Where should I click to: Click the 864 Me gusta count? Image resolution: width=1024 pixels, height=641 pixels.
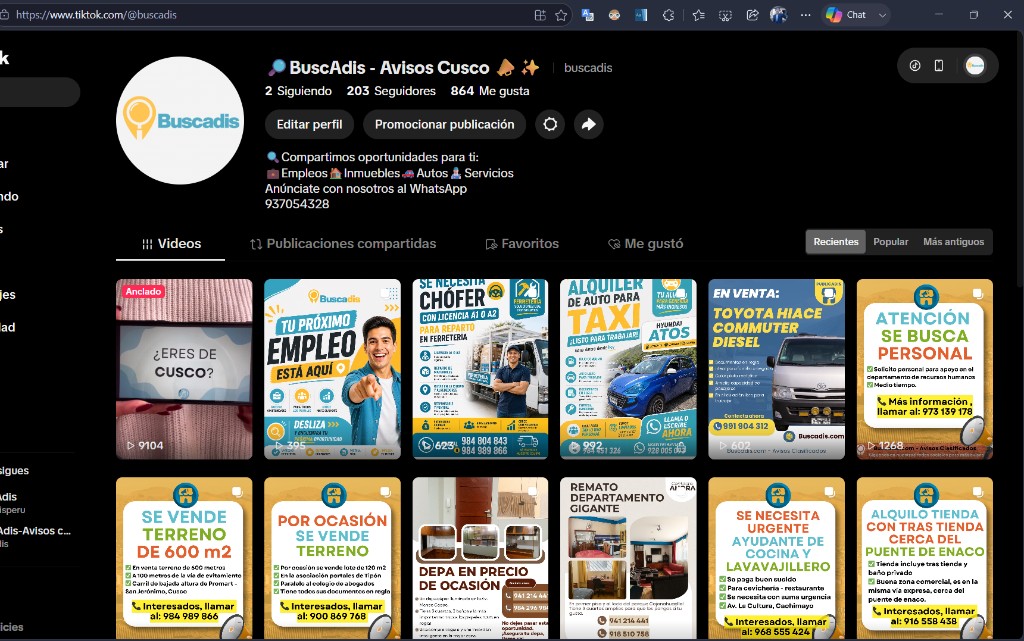[490, 91]
